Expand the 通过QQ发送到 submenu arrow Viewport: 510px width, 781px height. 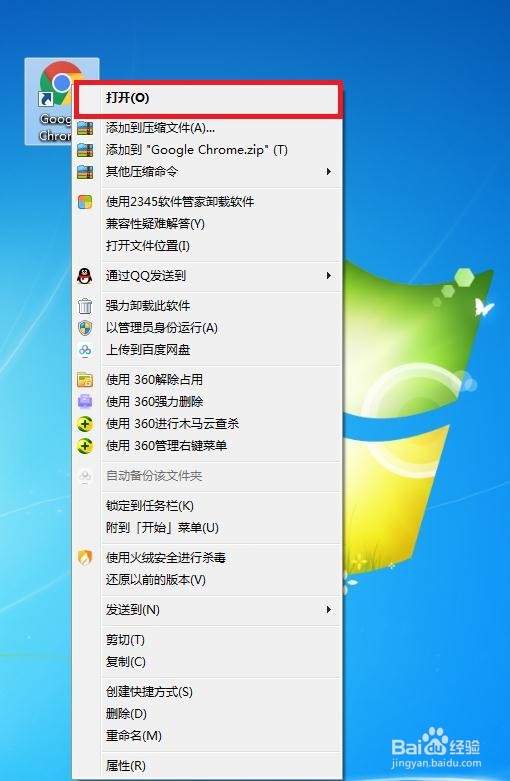pyautogui.click(x=328, y=275)
